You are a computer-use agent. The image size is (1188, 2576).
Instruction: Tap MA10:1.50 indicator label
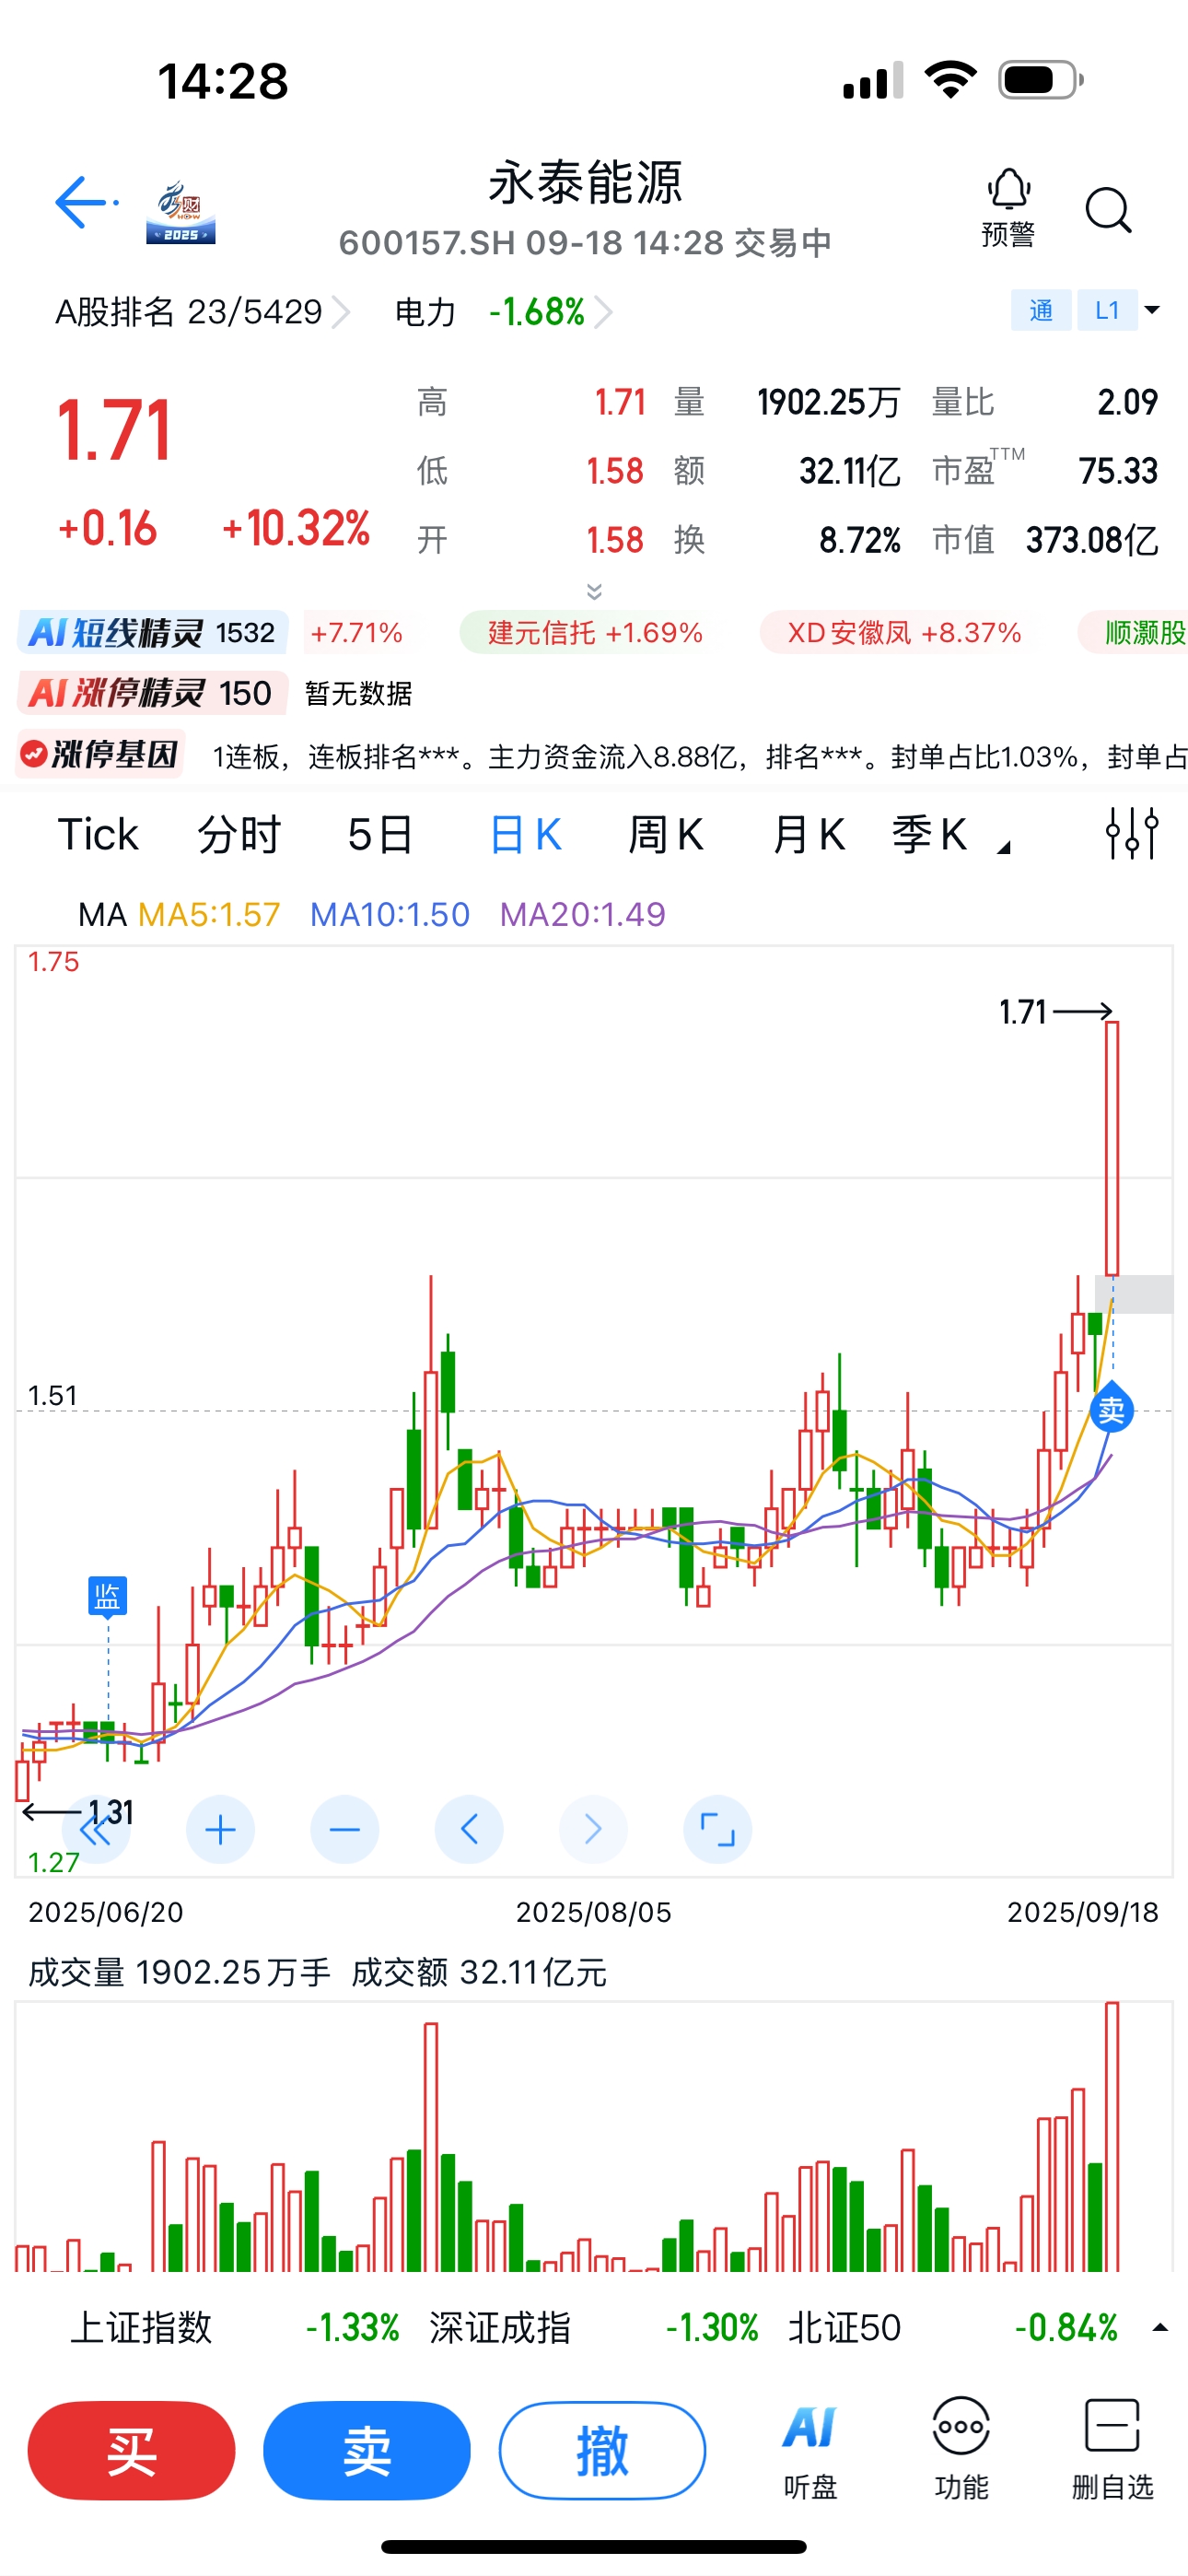[x=390, y=914]
